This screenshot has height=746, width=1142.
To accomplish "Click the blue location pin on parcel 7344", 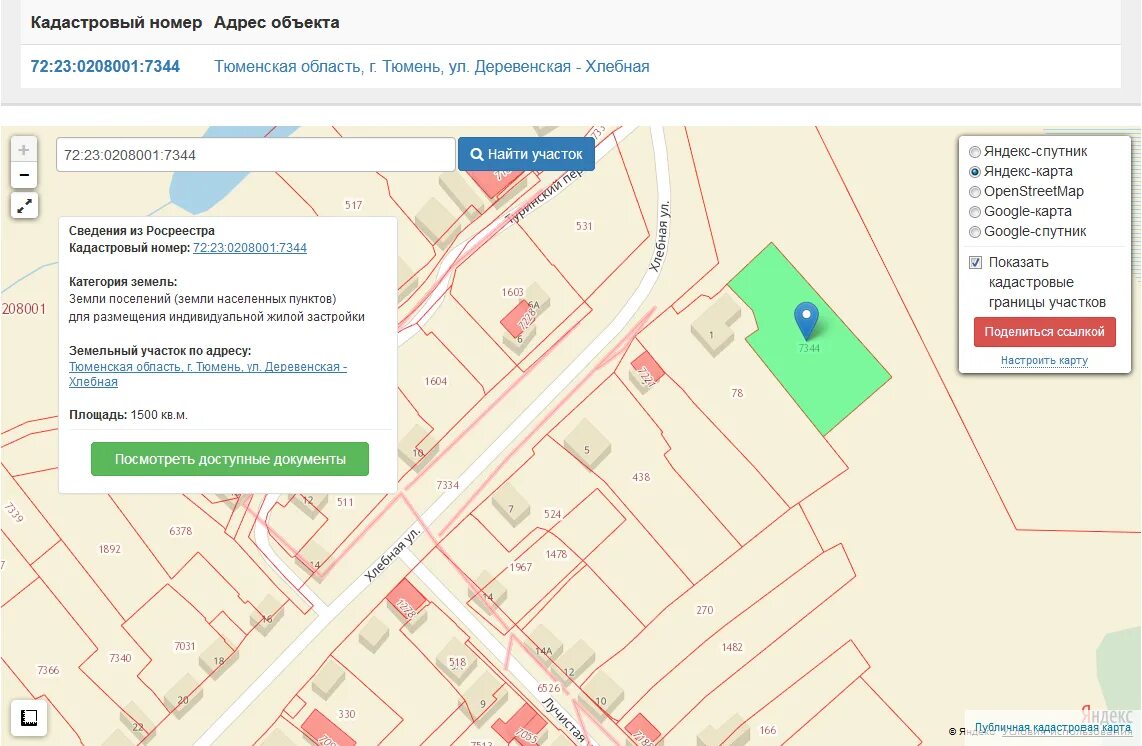I will [x=806, y=321].
